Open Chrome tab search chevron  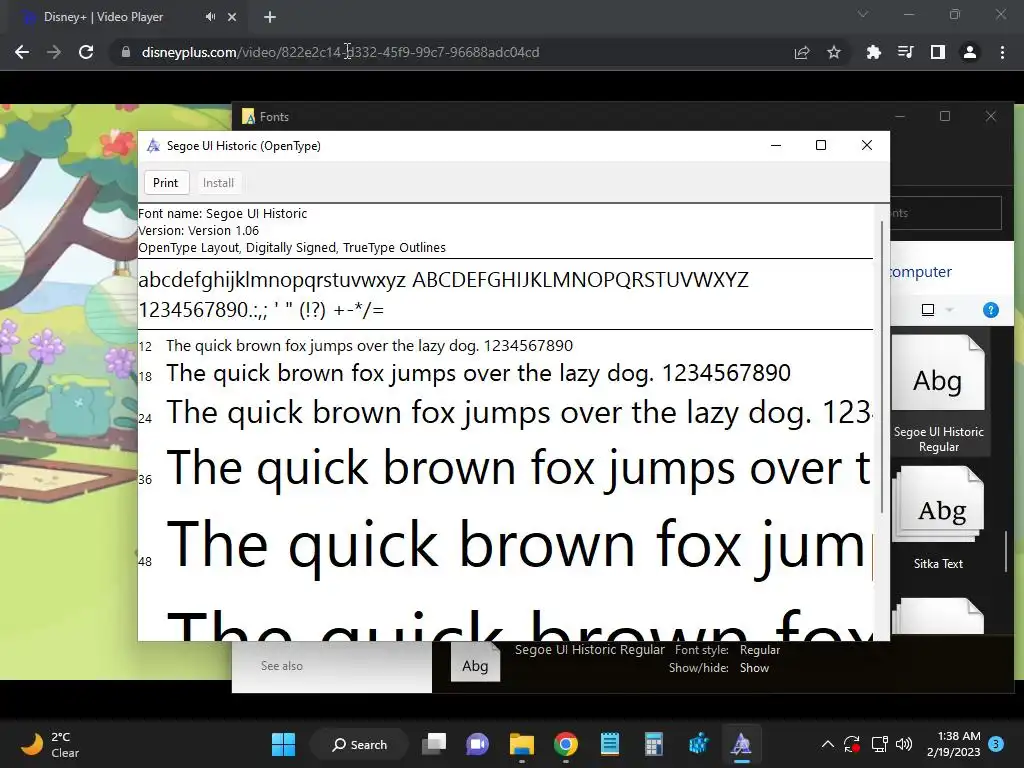tap(863, 14)
